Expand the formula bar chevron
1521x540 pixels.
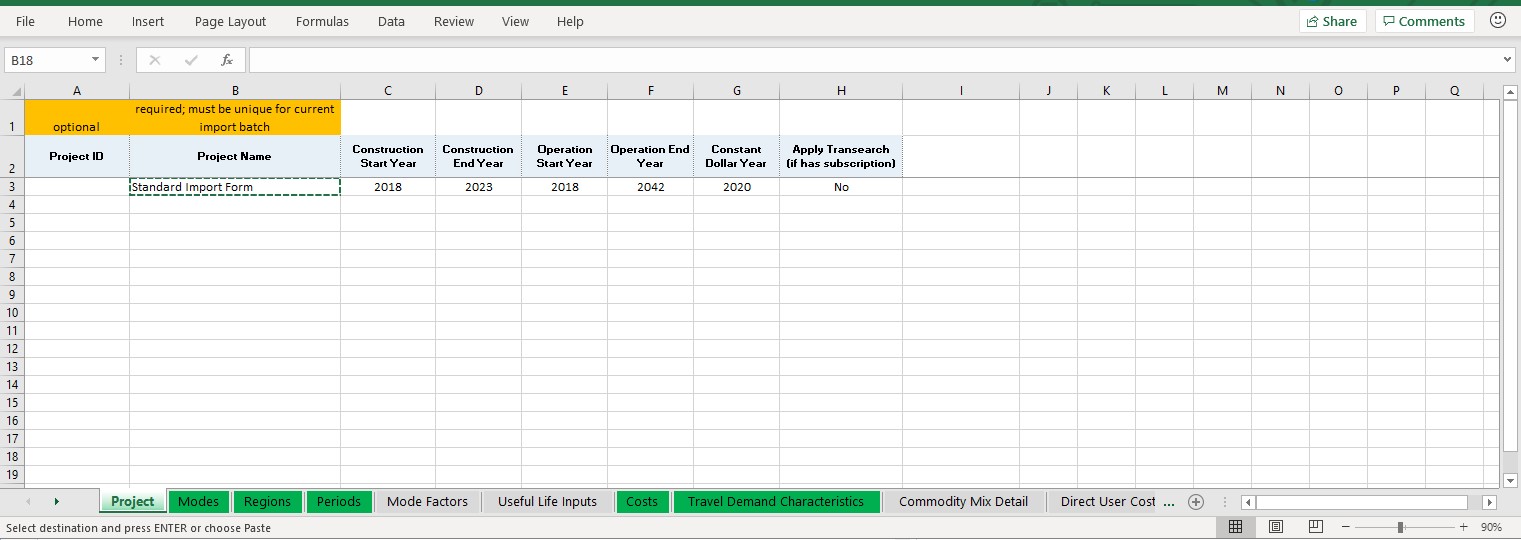[1508, 61]
